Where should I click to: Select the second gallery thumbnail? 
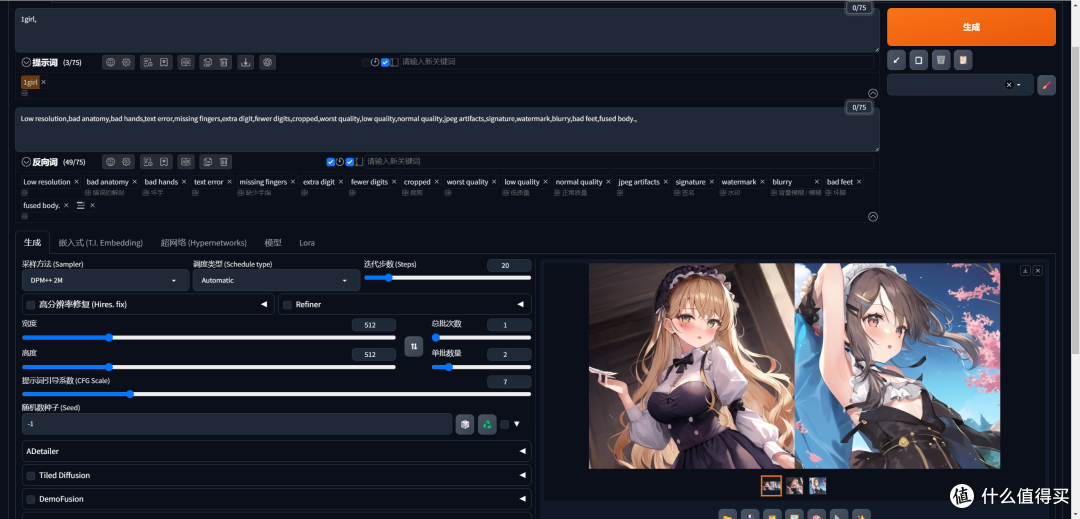[794, 486]
